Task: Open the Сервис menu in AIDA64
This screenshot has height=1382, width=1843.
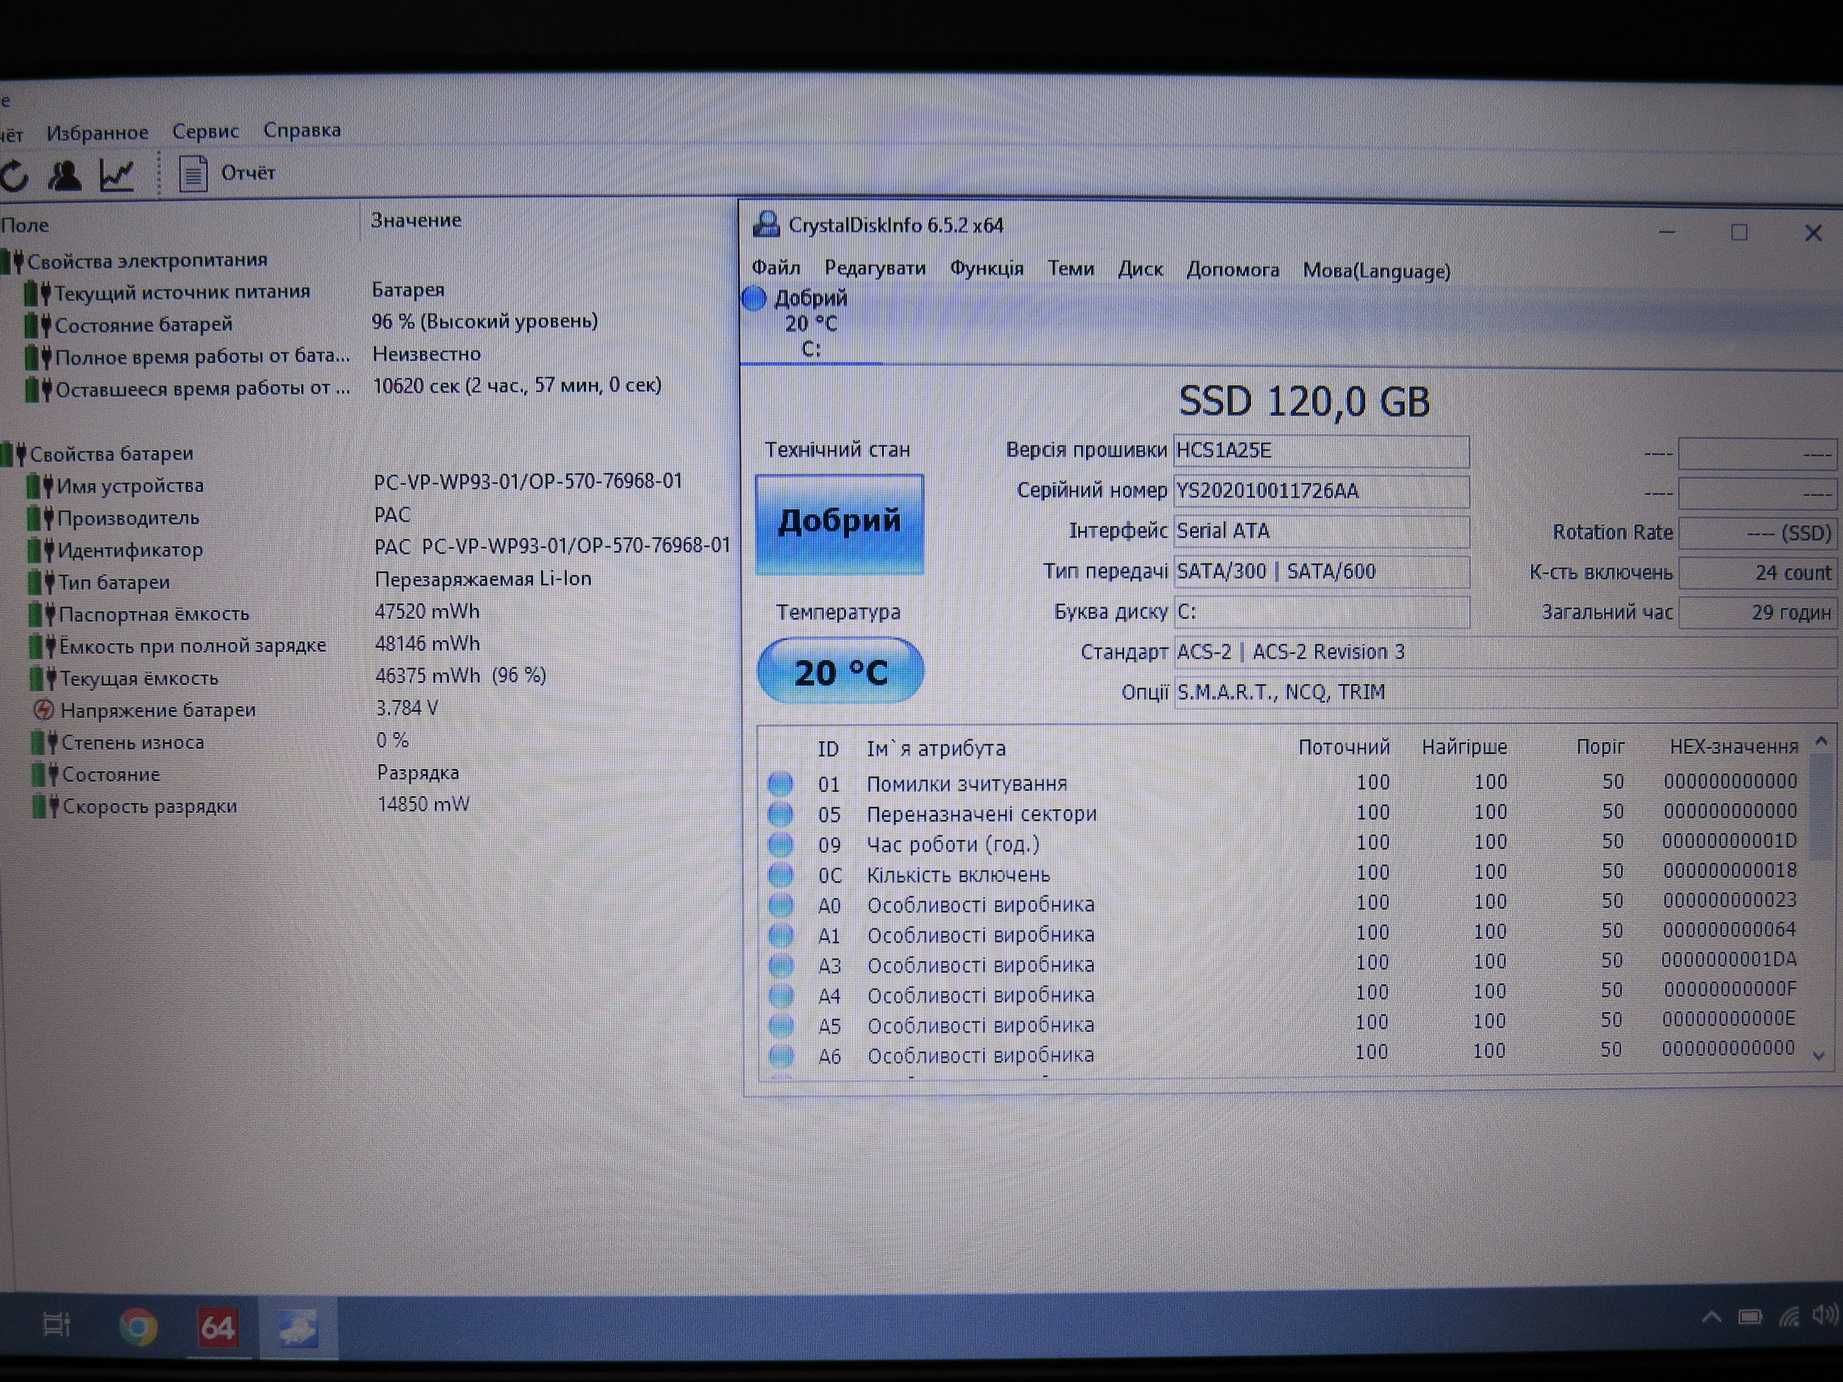Action: coord(205,131)
